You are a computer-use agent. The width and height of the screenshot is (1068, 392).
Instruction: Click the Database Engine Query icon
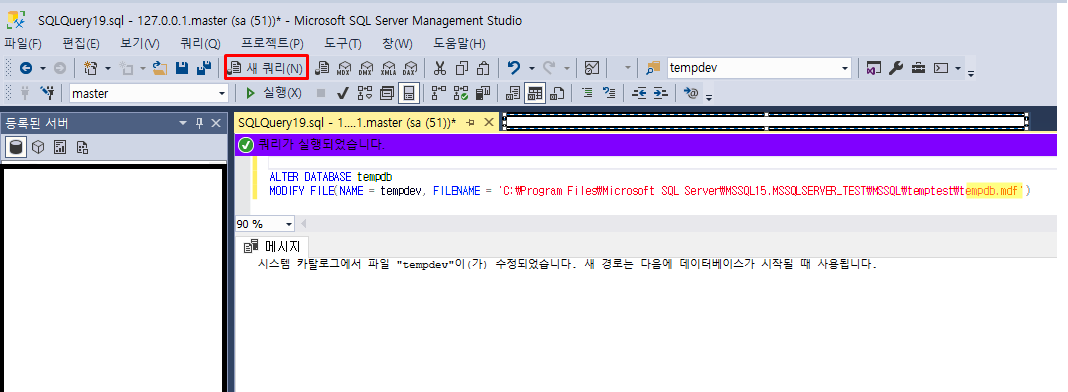coord(323,68)
